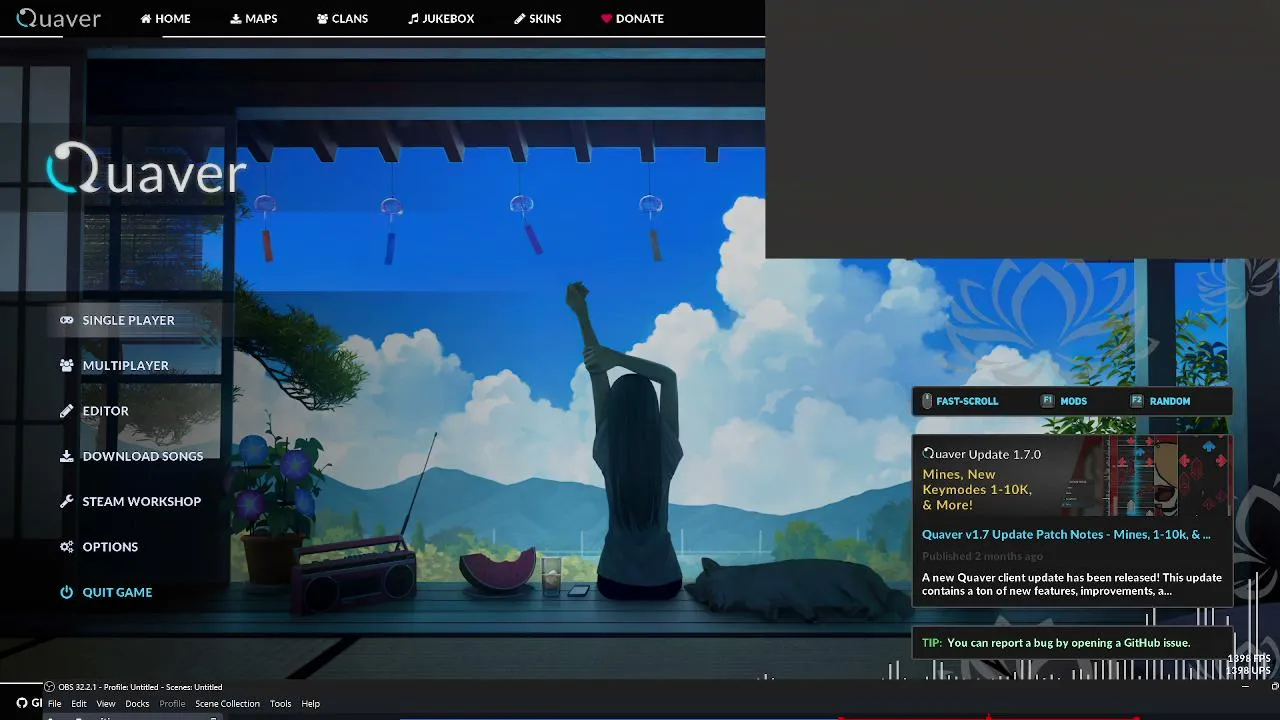Click the pencil icon beside SKINS
1280x720 pixels.
coord(520,19)
